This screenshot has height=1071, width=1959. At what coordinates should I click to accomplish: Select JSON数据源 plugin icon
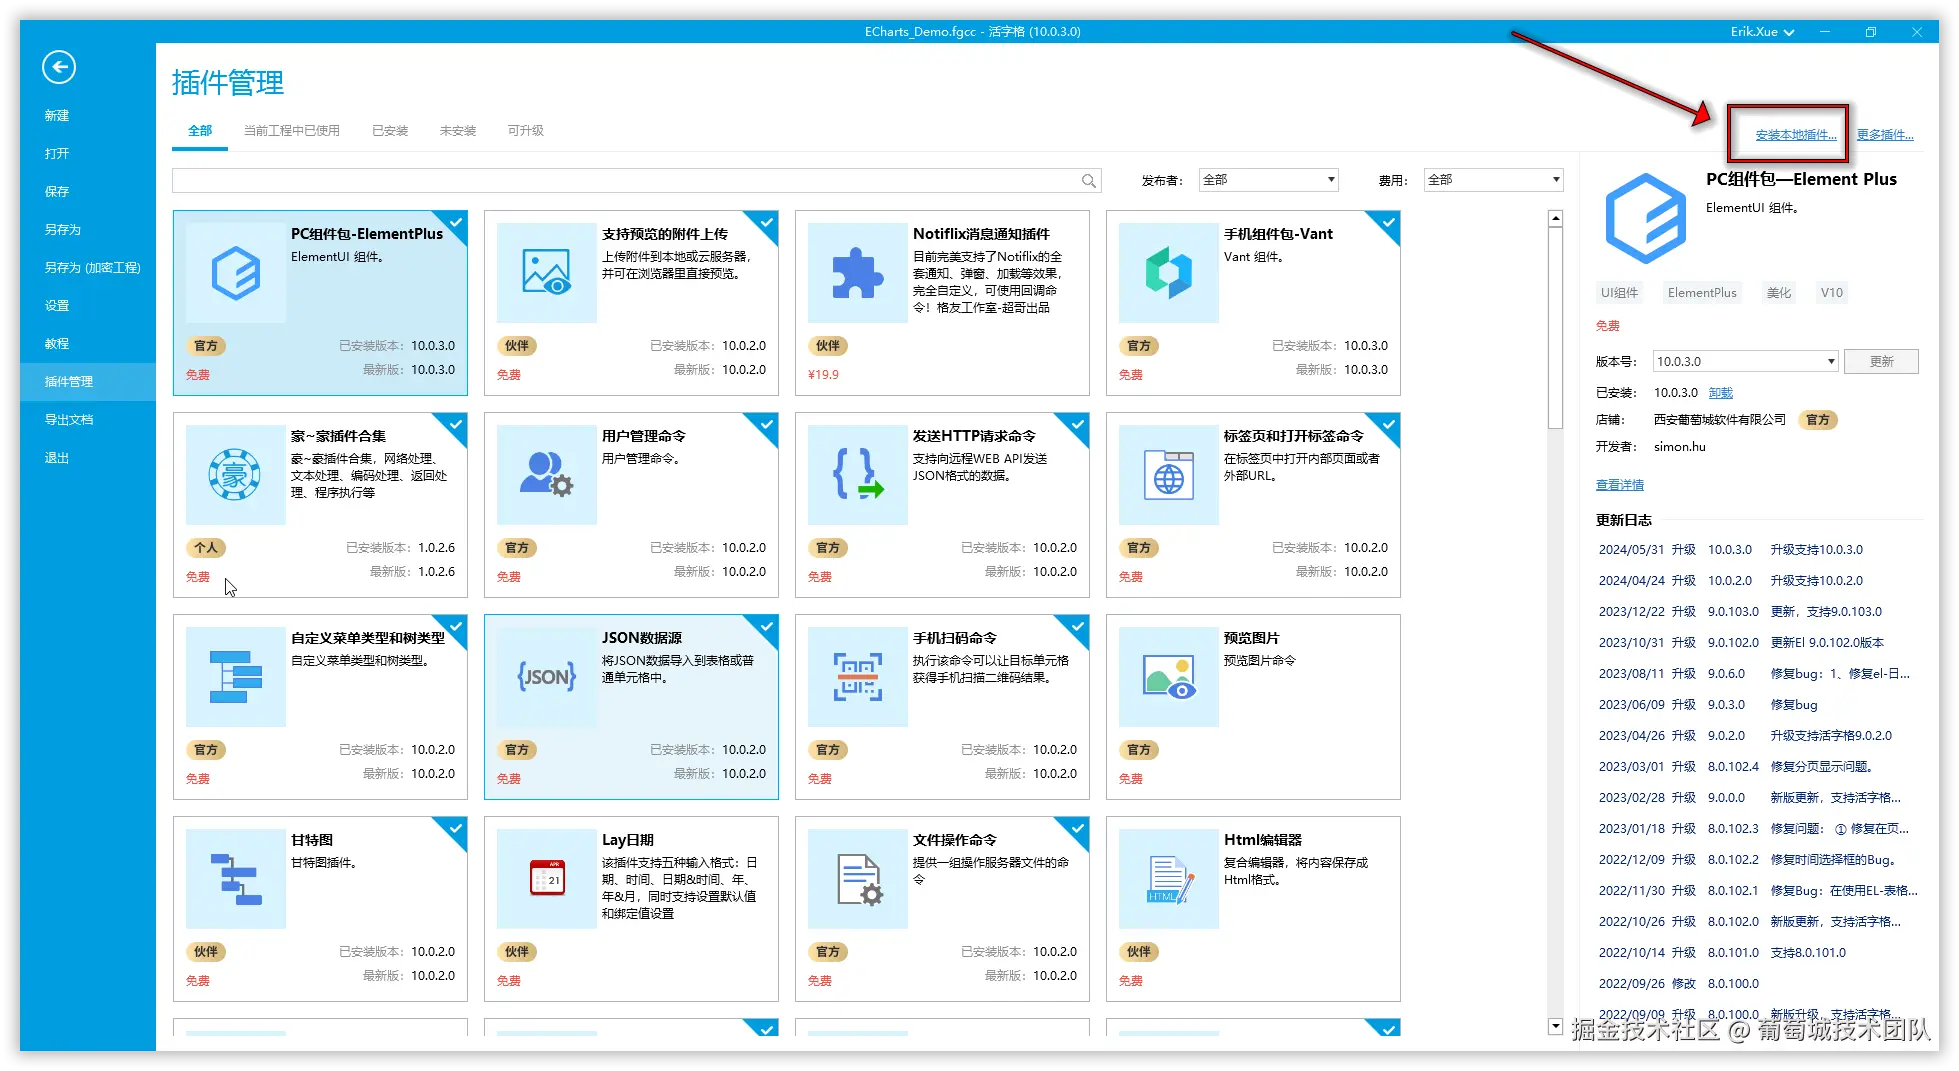[547, 677]
